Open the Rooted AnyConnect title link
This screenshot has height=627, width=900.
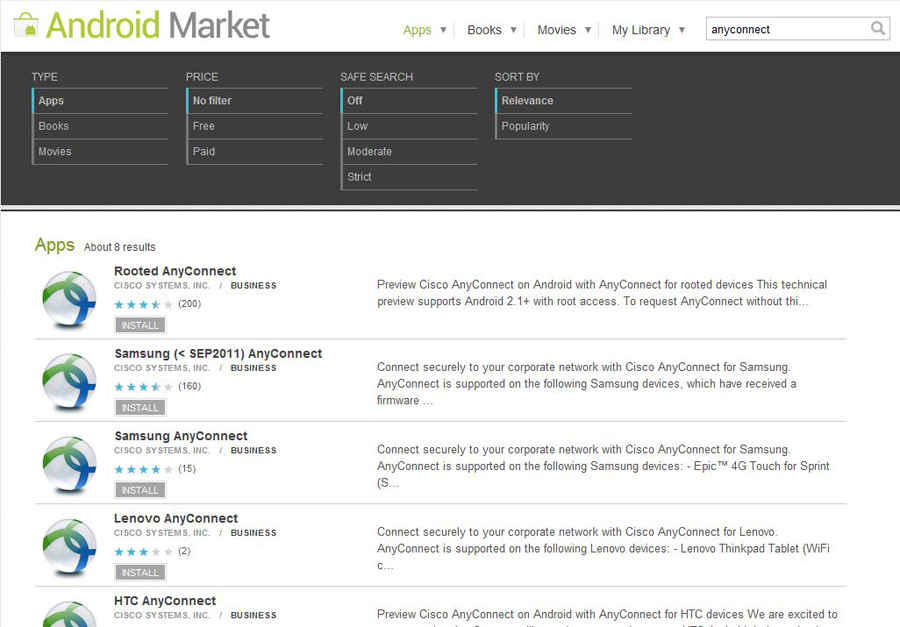(x=175, y=271)
